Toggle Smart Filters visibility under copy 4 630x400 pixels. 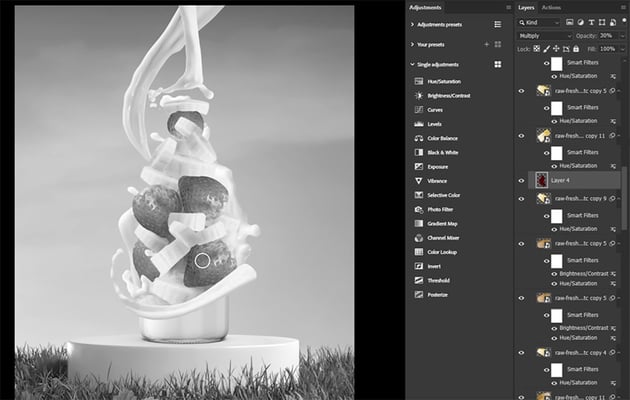coord(546,370)
